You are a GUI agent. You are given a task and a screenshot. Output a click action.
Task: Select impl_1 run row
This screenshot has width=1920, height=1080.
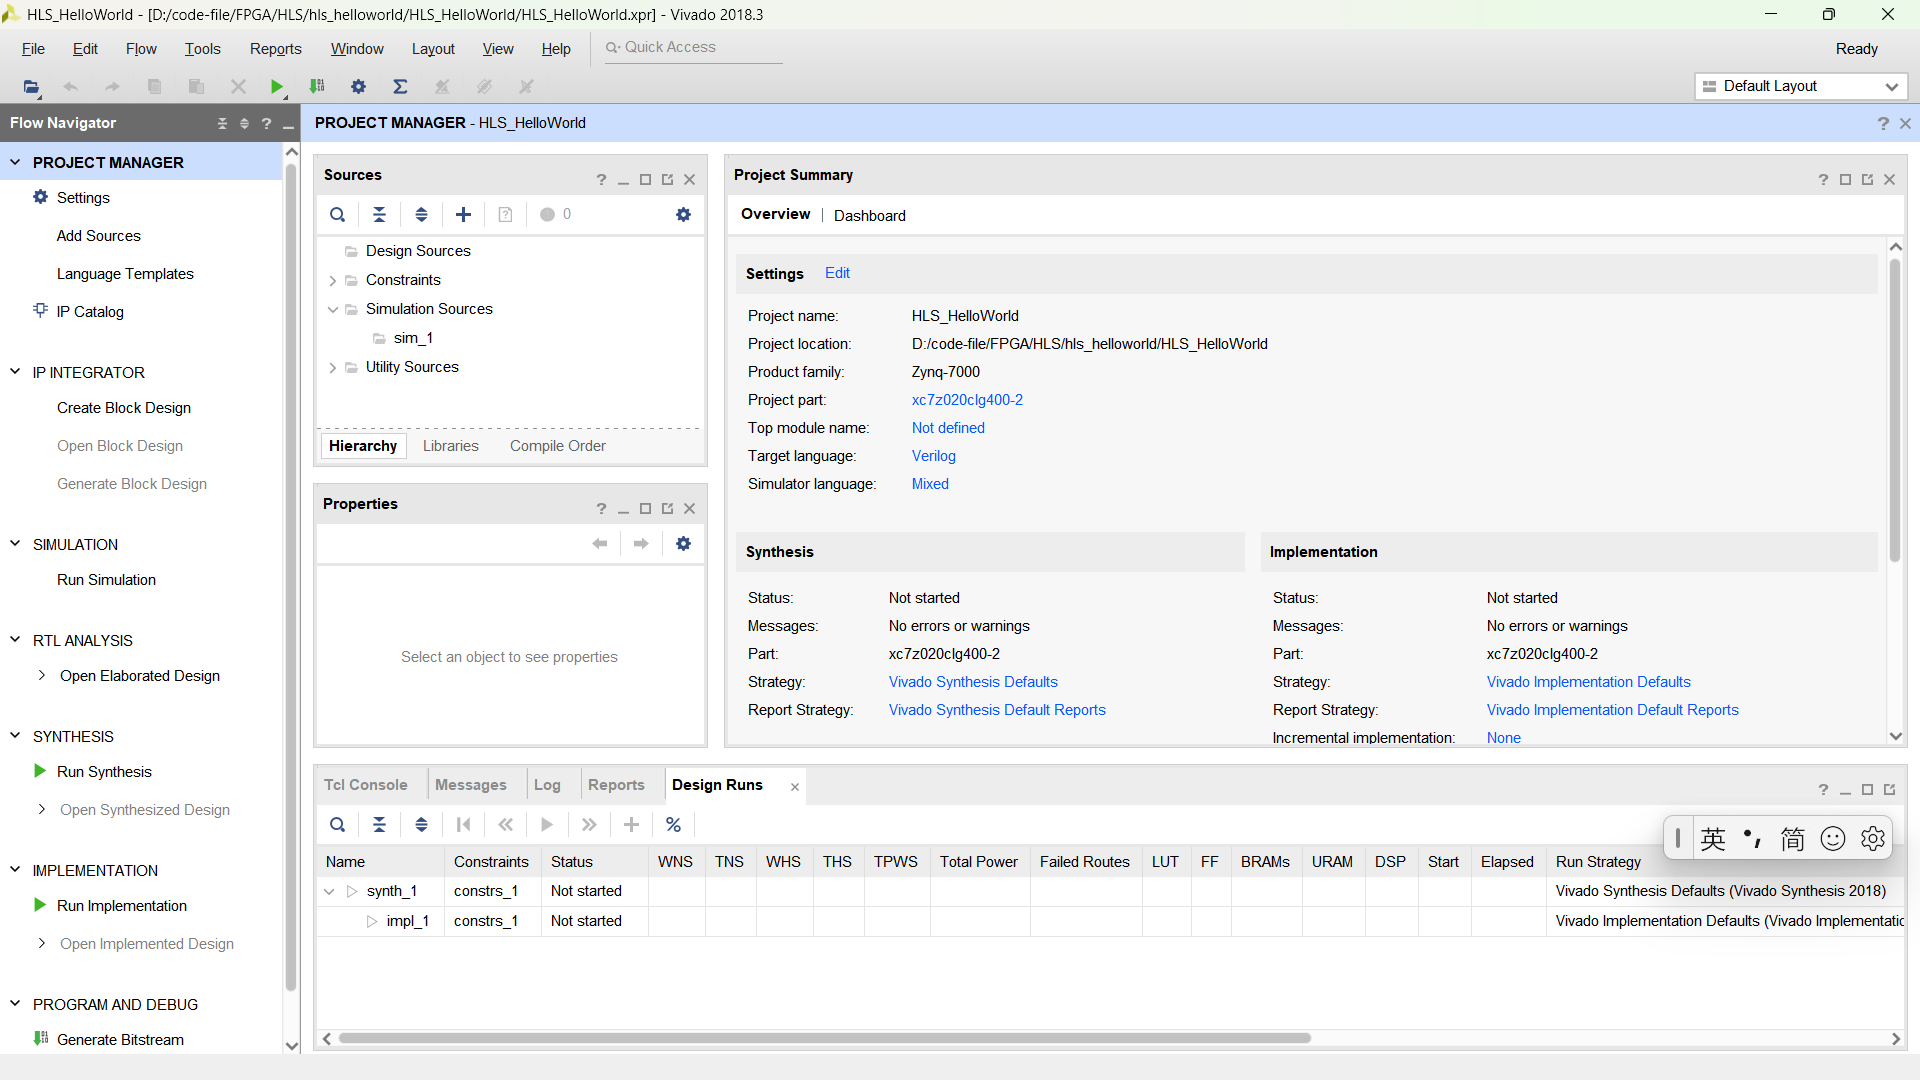(1110, 921)
